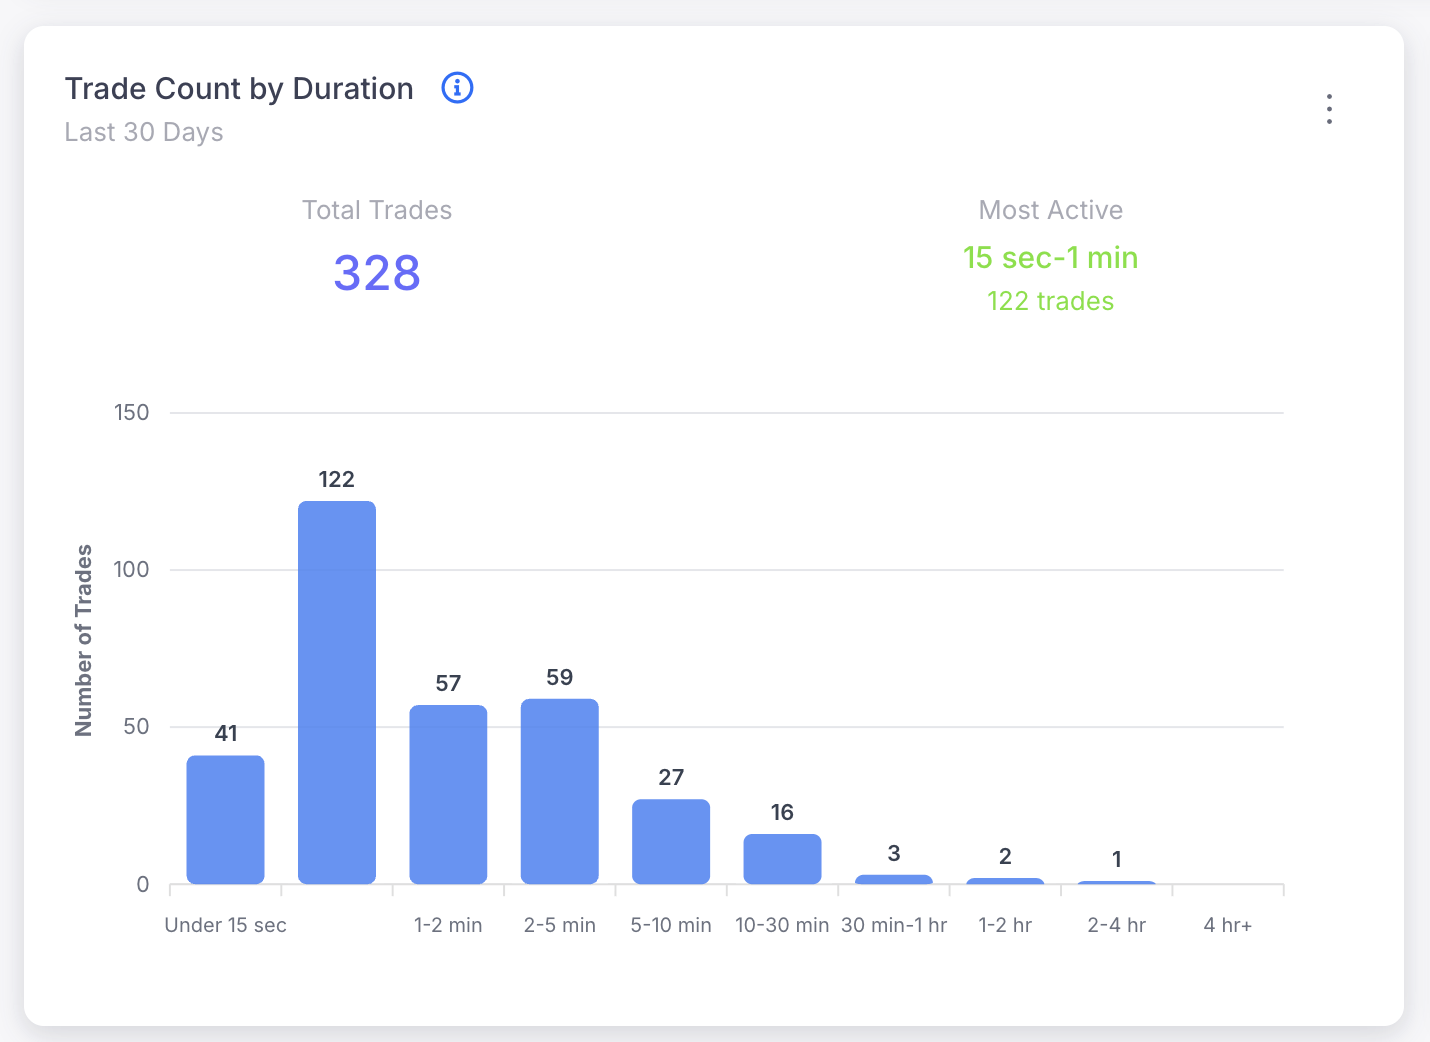This screenshot has width=1430, height=1042.
Task: Select the 2-5 min bar with 59 trades
Action: click(560, 791)
